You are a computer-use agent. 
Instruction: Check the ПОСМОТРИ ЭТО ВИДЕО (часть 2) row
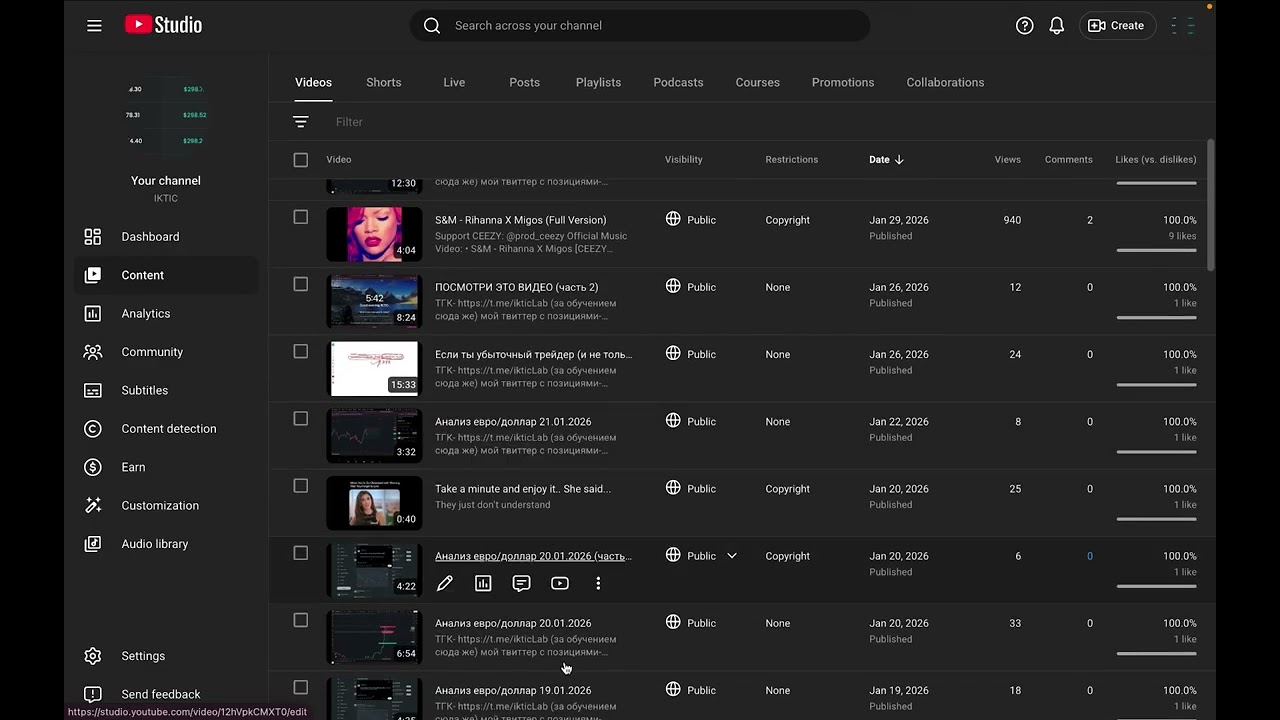[301, 284]
